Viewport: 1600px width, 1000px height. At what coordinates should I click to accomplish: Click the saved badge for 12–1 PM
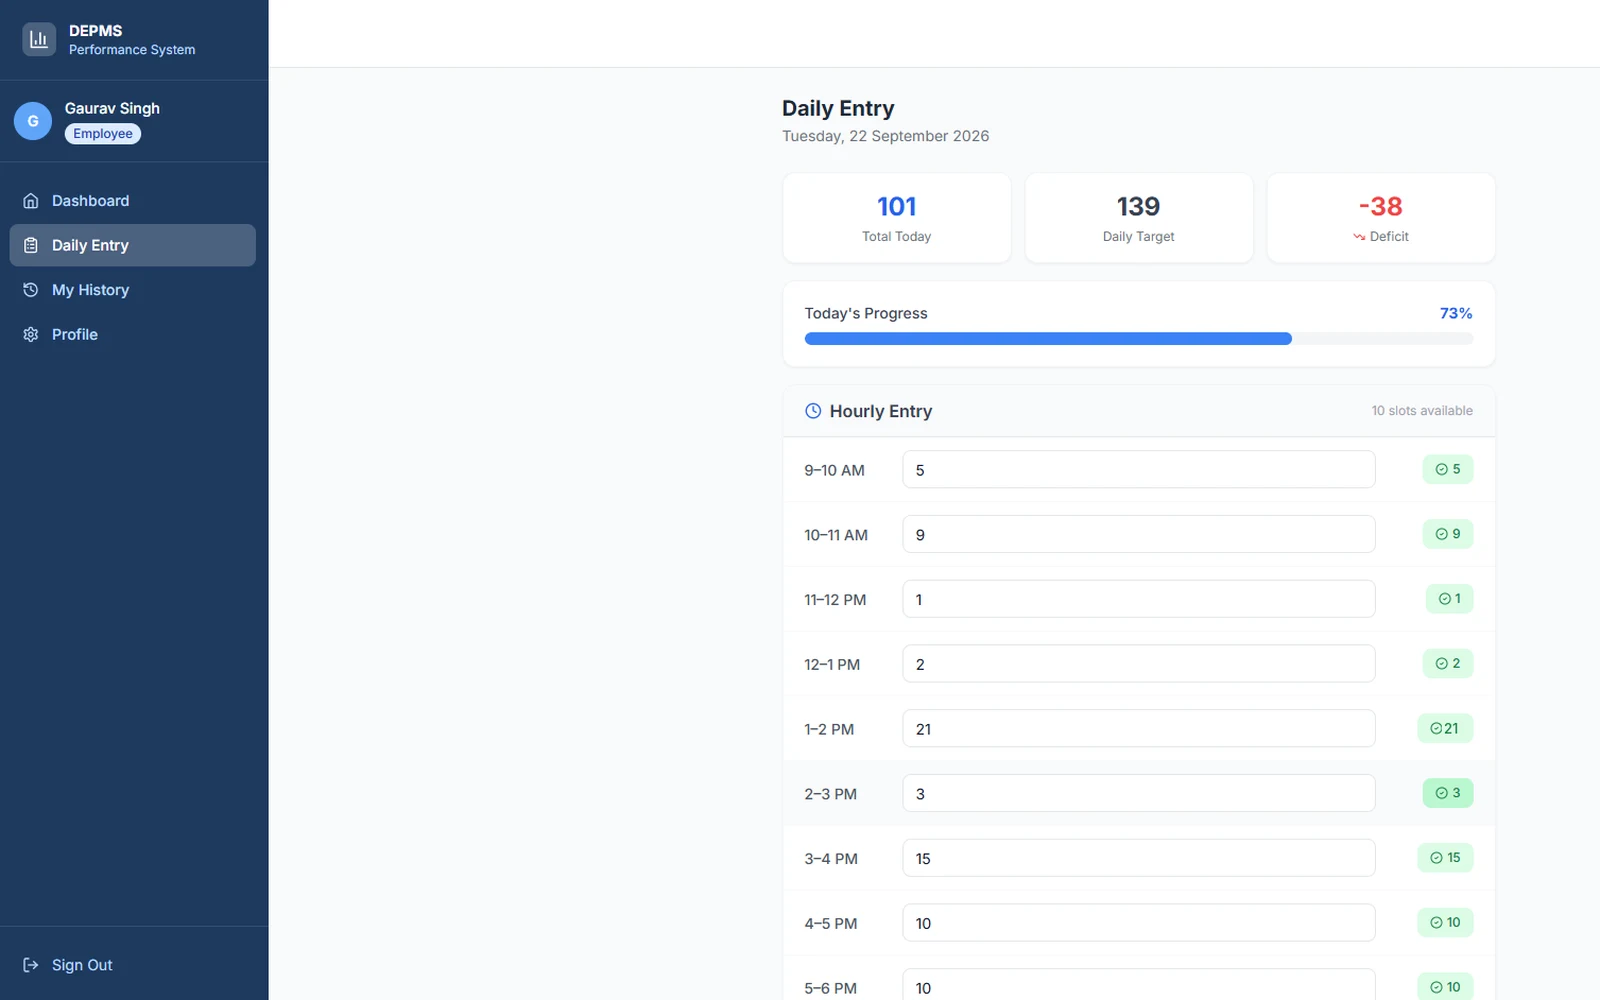tap(1447, 663)
